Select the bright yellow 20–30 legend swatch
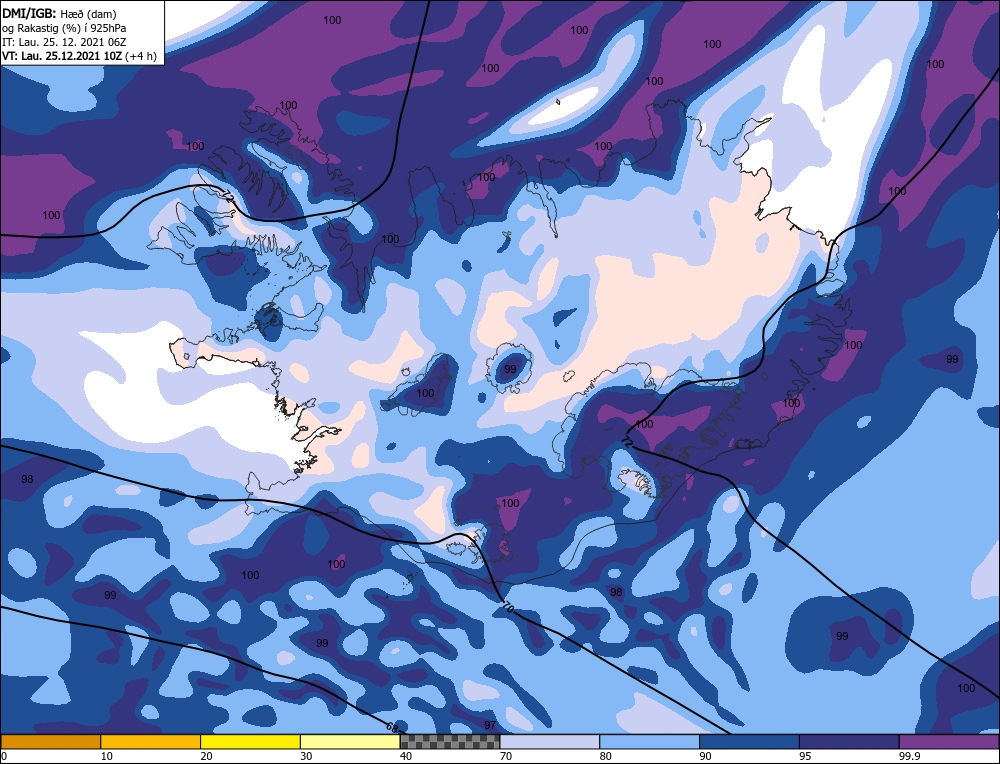Viewport: 1000px width, 764px height. [250, 741]
